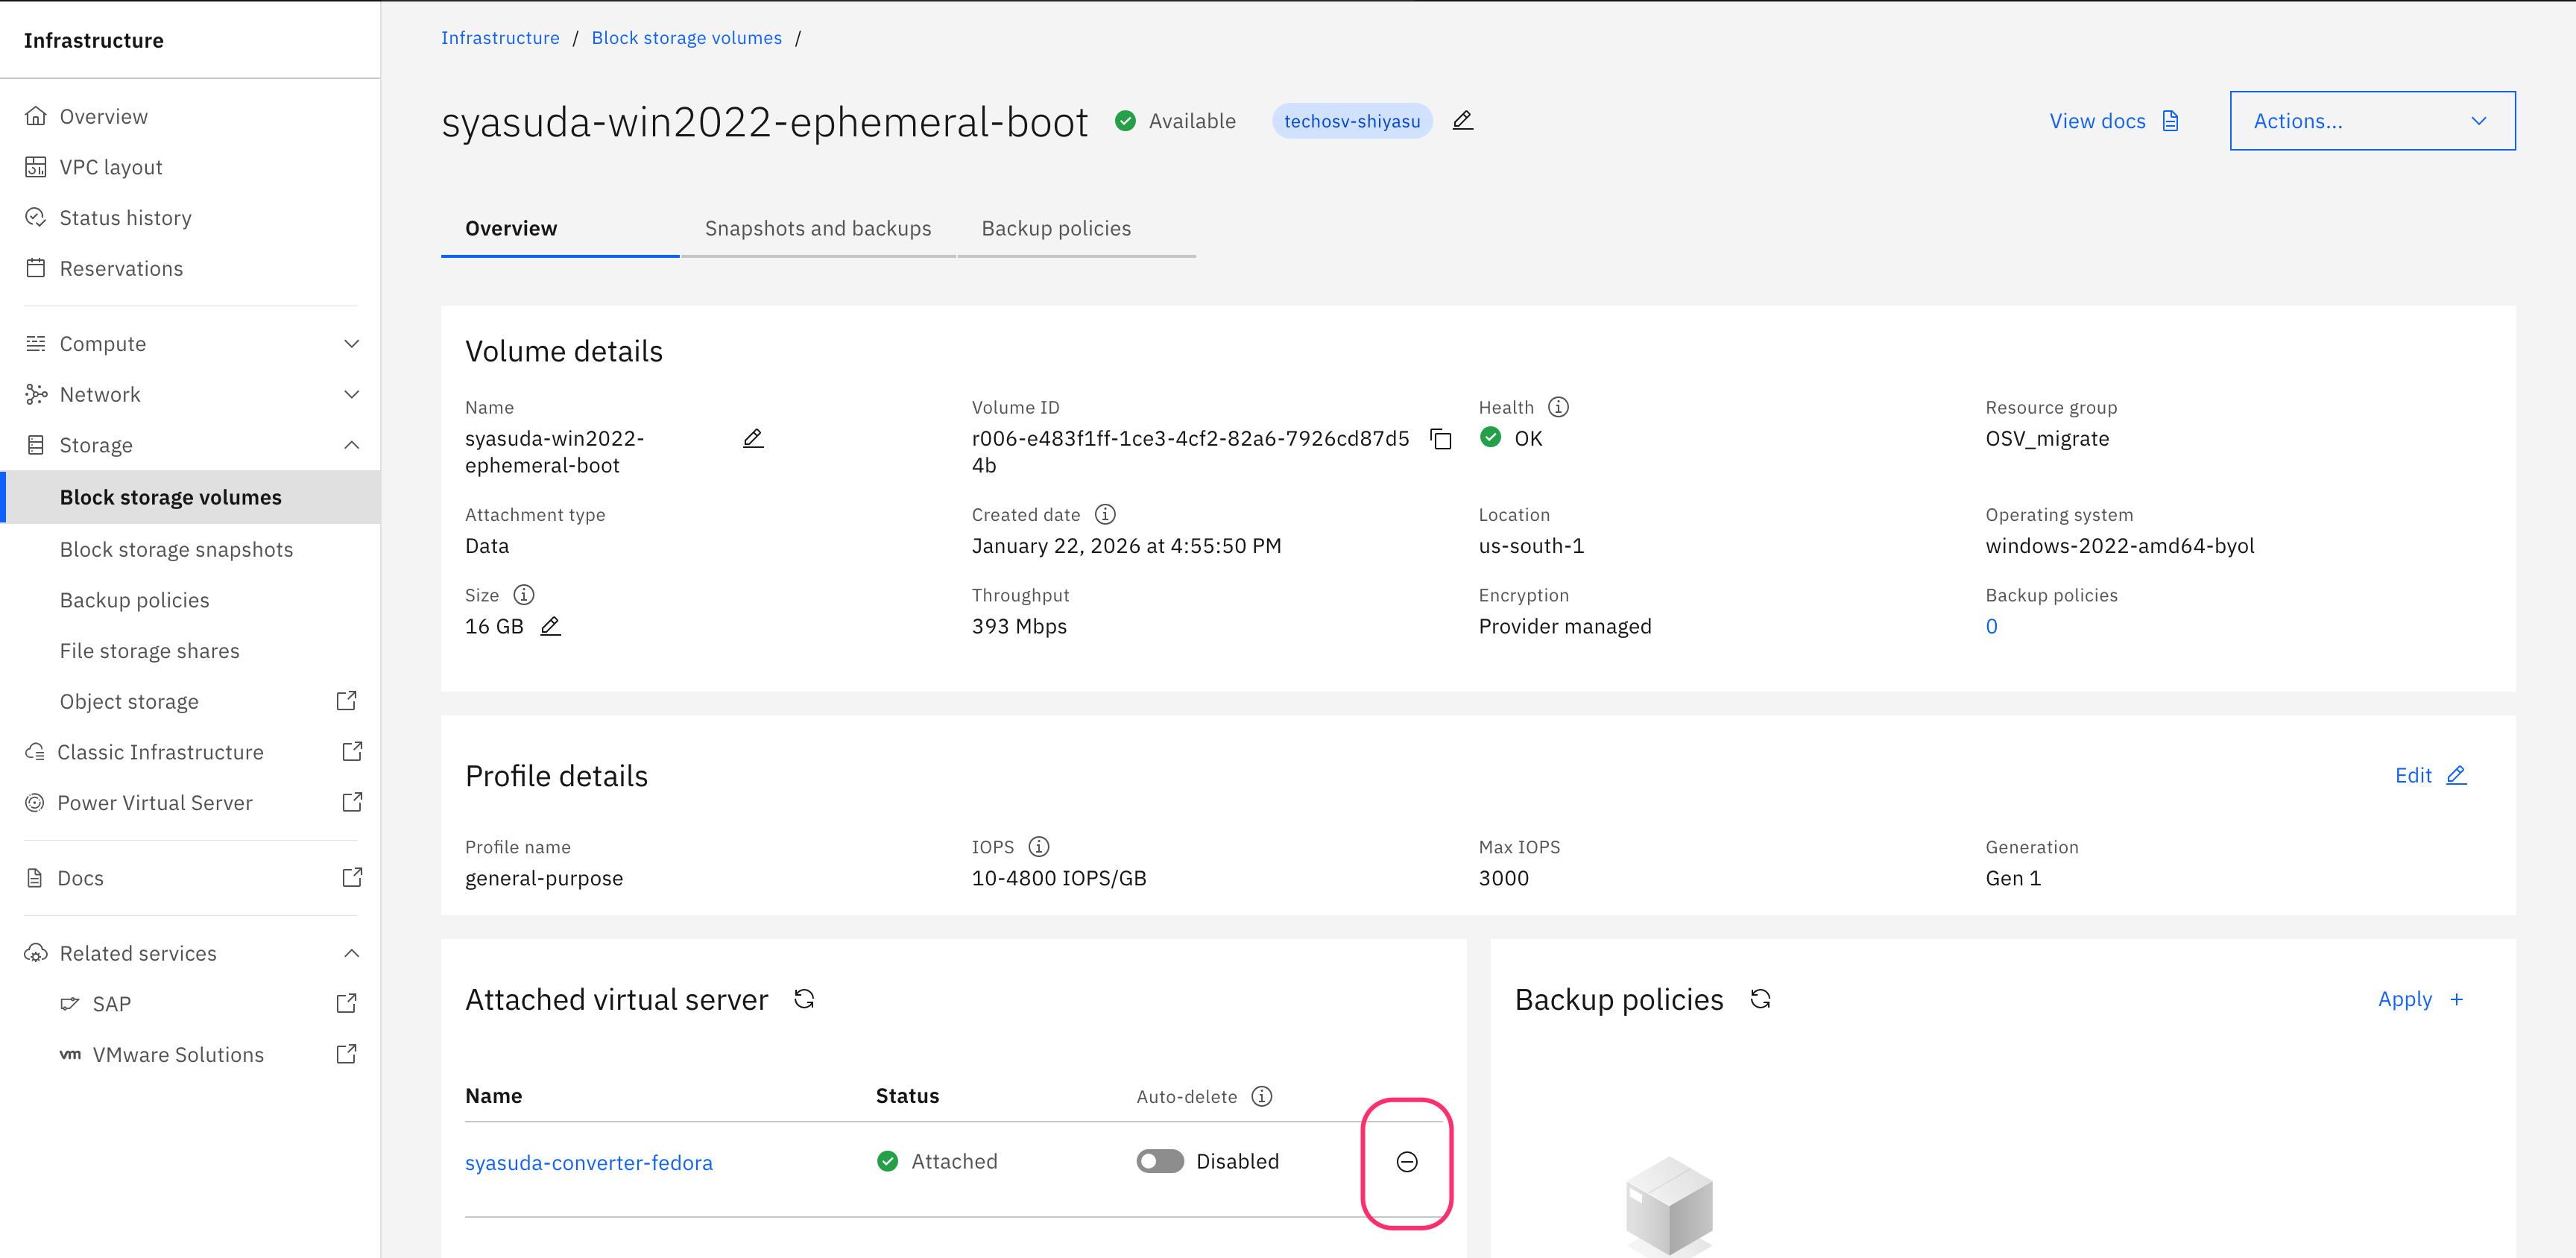This screenshot has width=2576, height=1258.
Task: Click the techosv-shiyasu tag
Action: 1351,121
